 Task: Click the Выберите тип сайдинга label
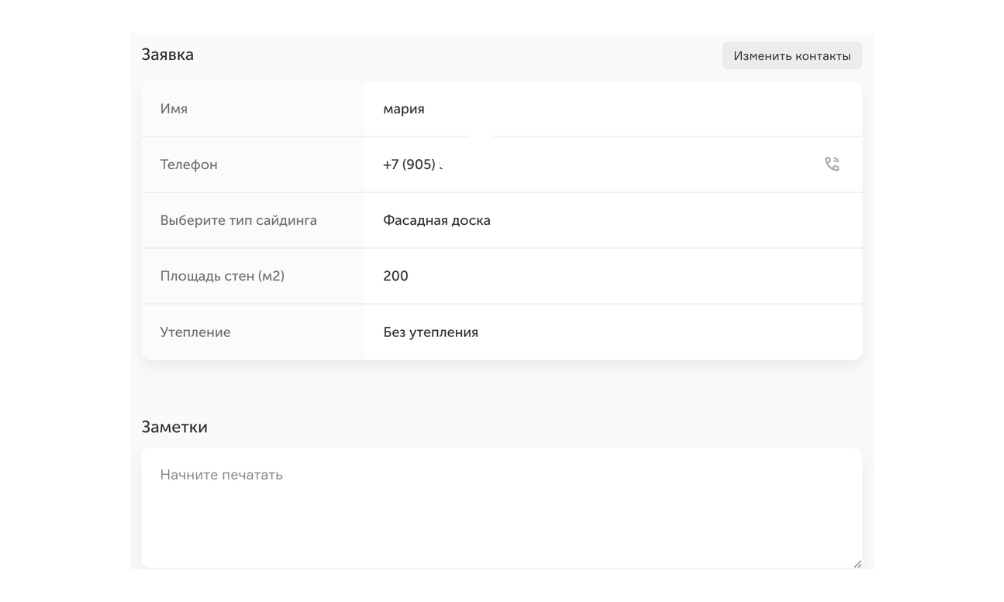[x=238, y=220]
